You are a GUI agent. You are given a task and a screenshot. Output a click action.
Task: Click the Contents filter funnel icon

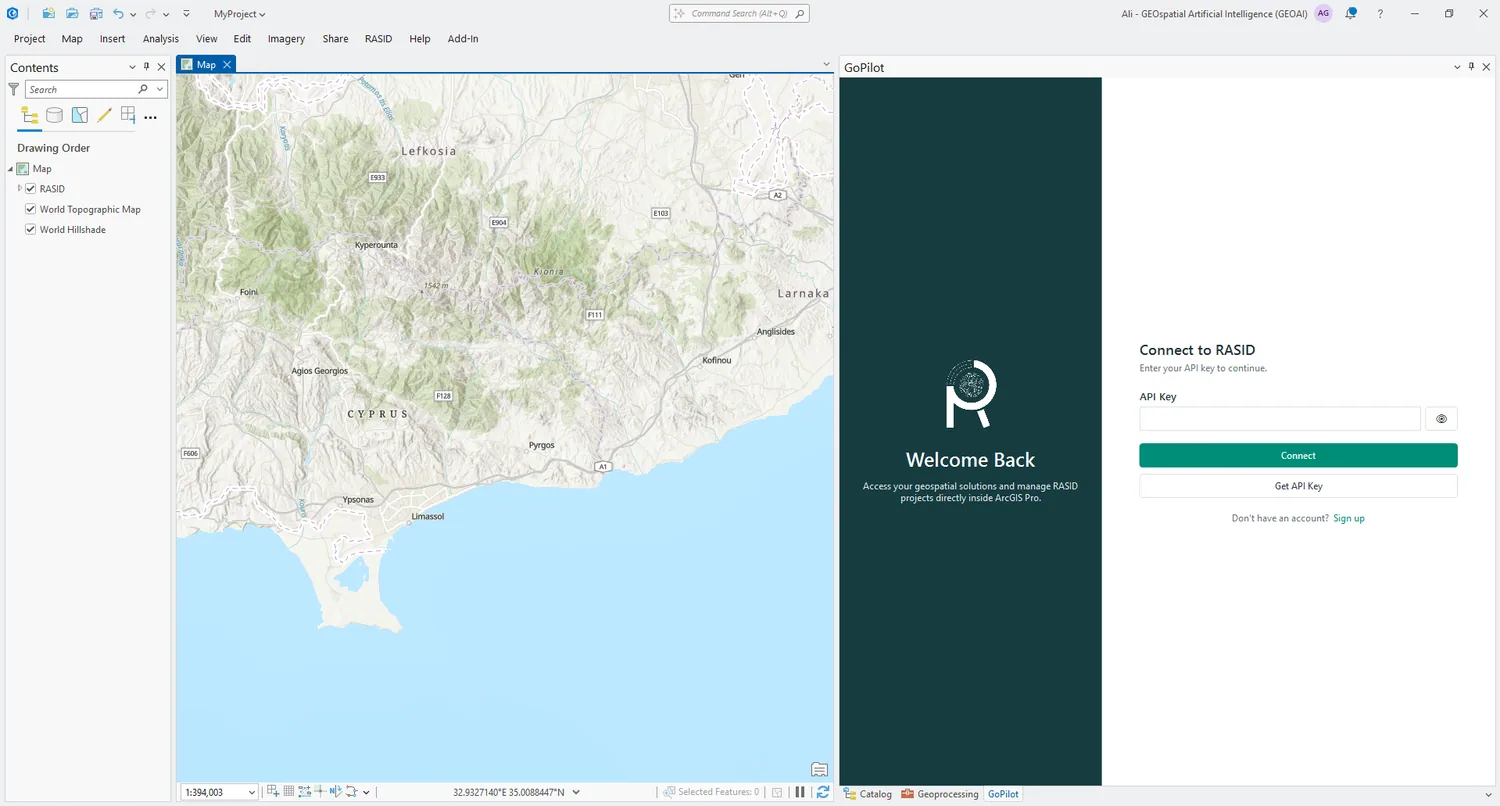[14, 89]
